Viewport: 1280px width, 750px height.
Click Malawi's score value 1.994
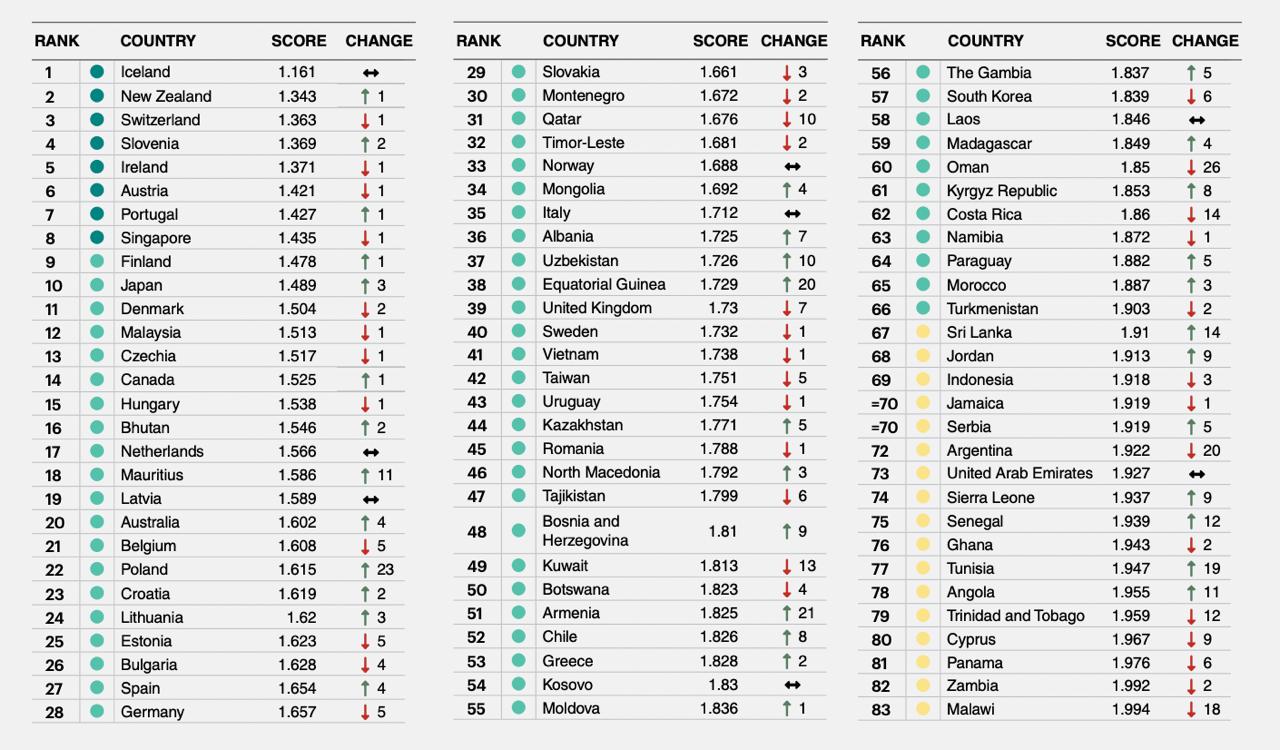pyautogui.click(x=1130, y=709)
